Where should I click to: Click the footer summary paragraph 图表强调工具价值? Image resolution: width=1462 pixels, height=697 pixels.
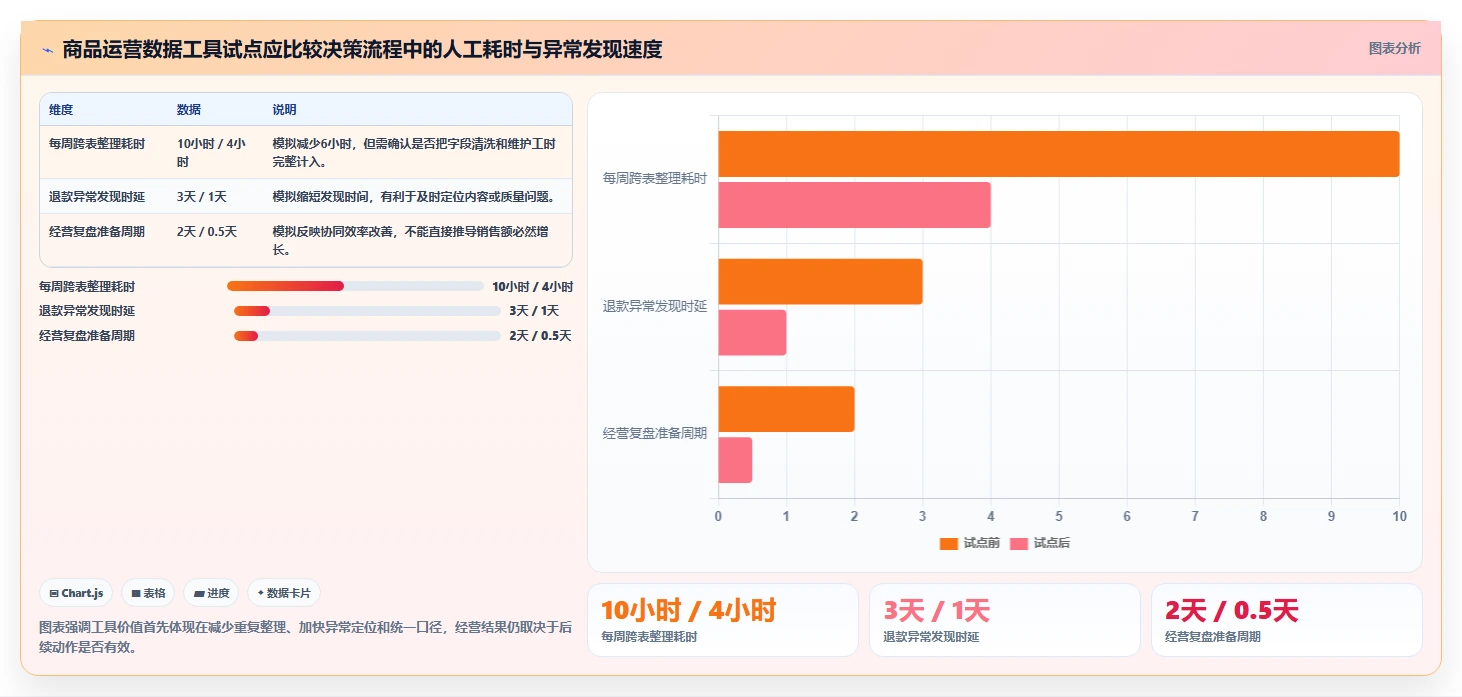306,637
